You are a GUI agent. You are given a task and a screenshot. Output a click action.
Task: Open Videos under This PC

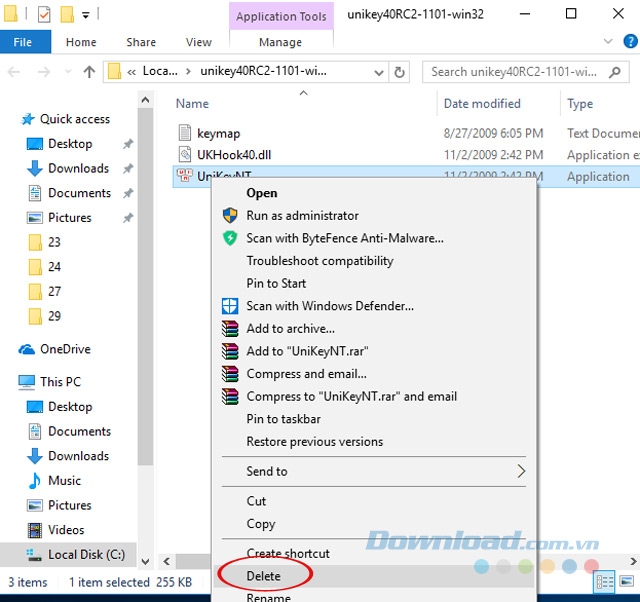[66, 530]
